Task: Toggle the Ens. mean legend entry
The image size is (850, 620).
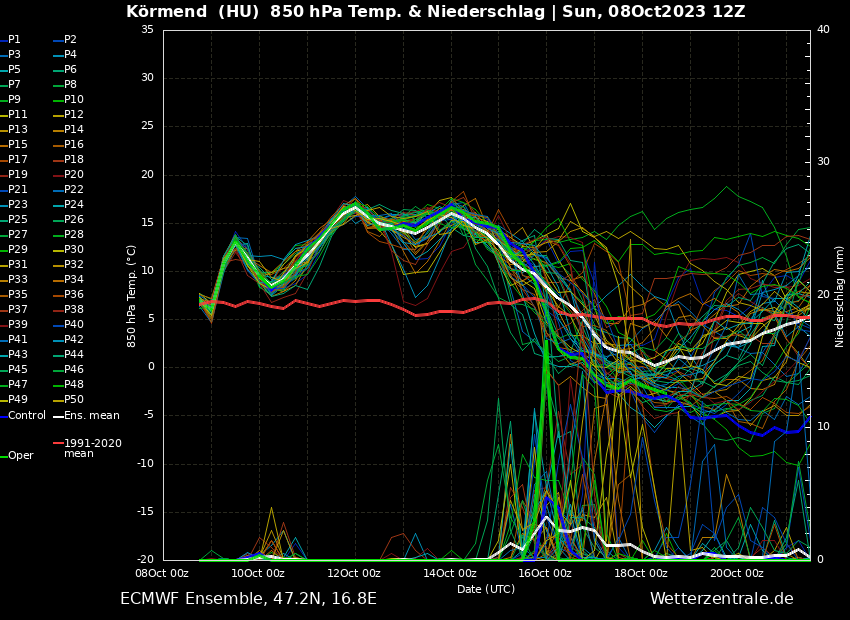Action: point(91,415)
